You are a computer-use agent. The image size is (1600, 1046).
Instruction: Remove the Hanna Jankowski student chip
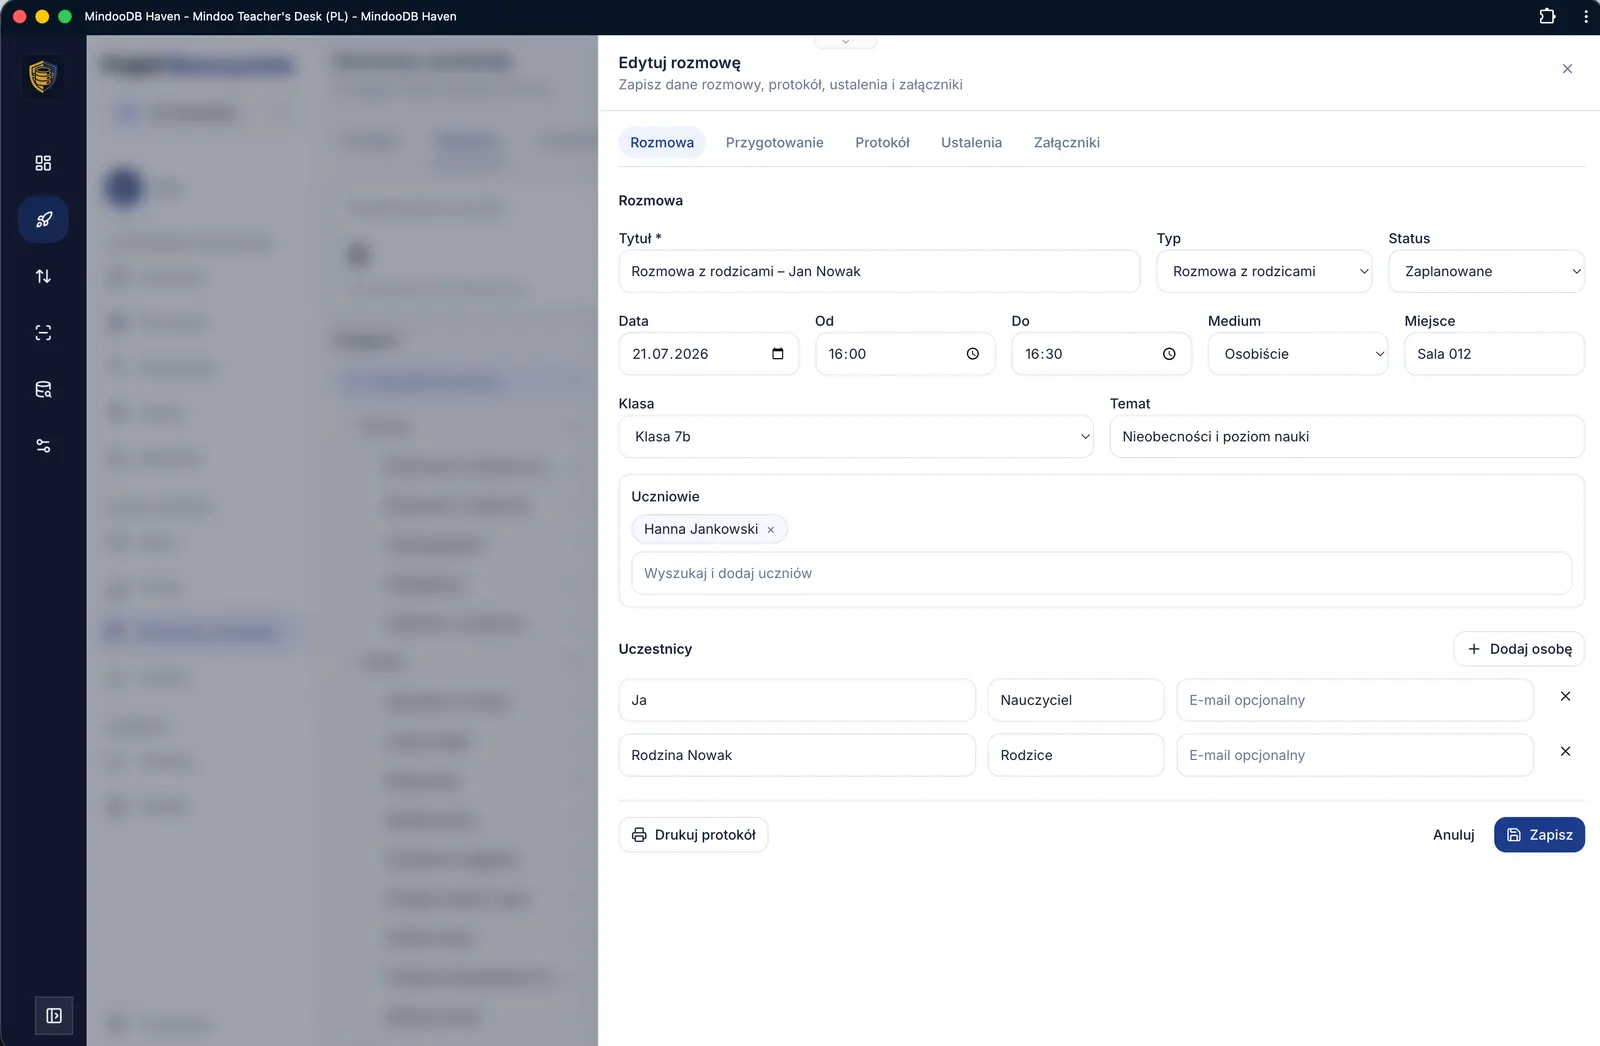tap(770, 530)
